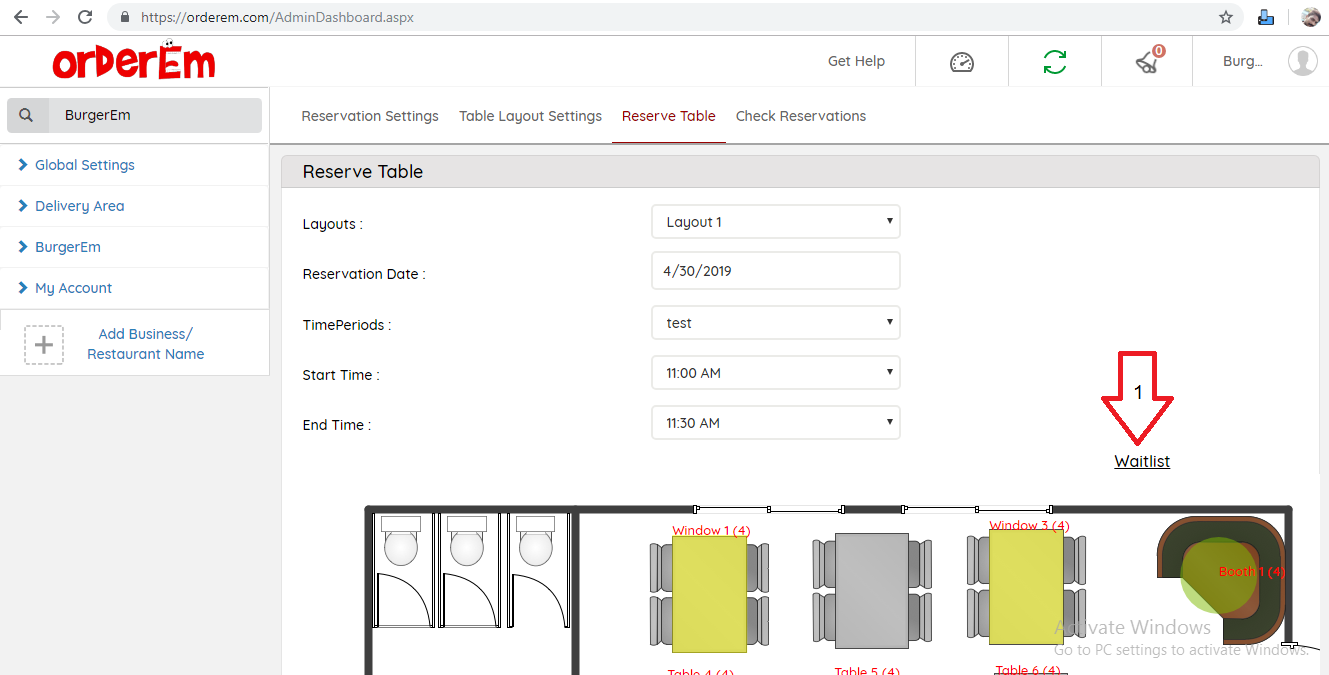Open the TimePeriods dropdown
The width and height of the screenshot is (1329, 675).
click(775, 323)
